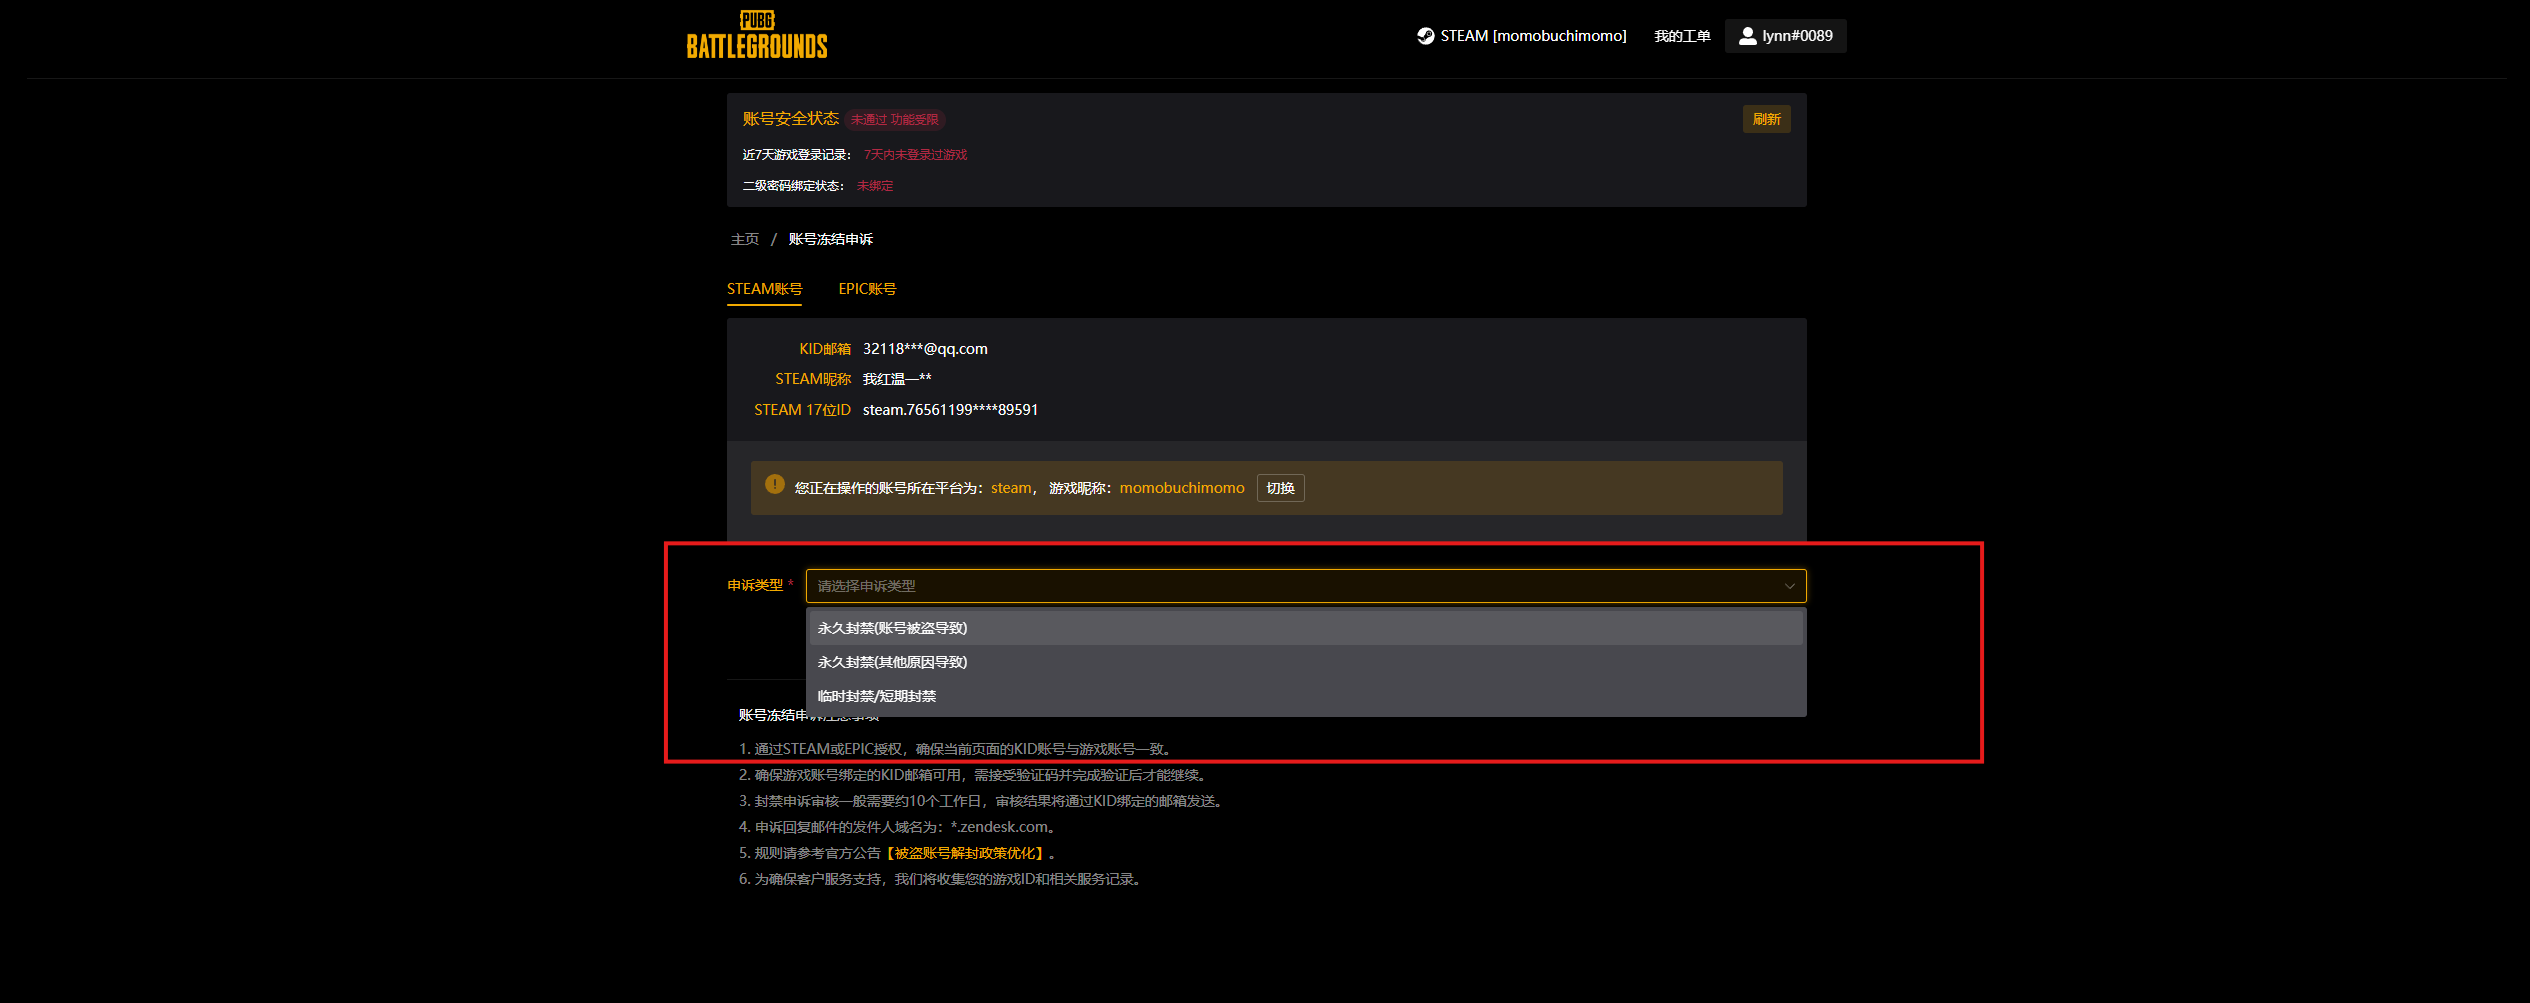
Task: Click the 未通过 功能受限 status badge
Action: tap(895, 120)
